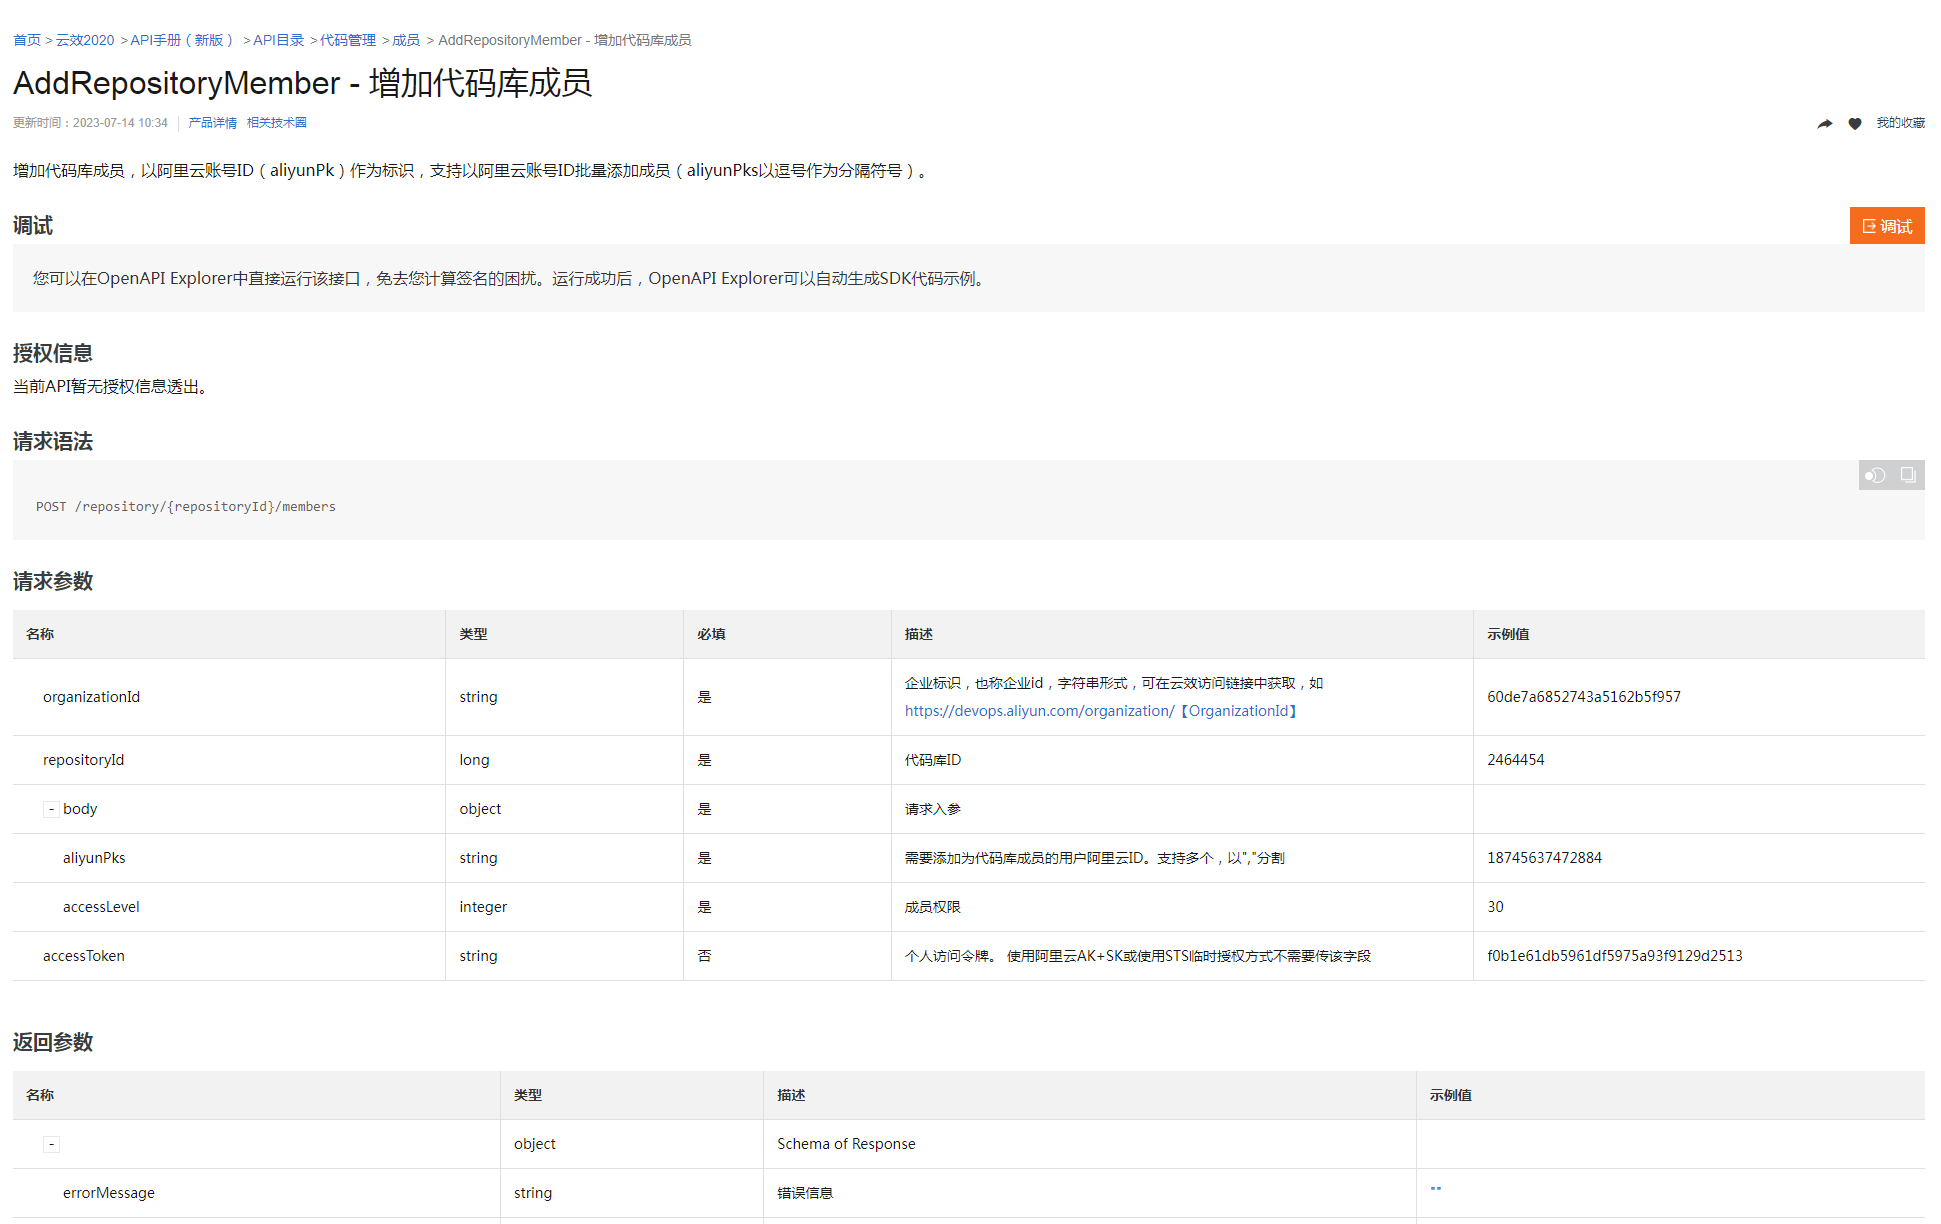The width and height of the screenshot is (1941, 1224).
Task: Click the orange 调试 debug button
Action: tap(1887, 226)
